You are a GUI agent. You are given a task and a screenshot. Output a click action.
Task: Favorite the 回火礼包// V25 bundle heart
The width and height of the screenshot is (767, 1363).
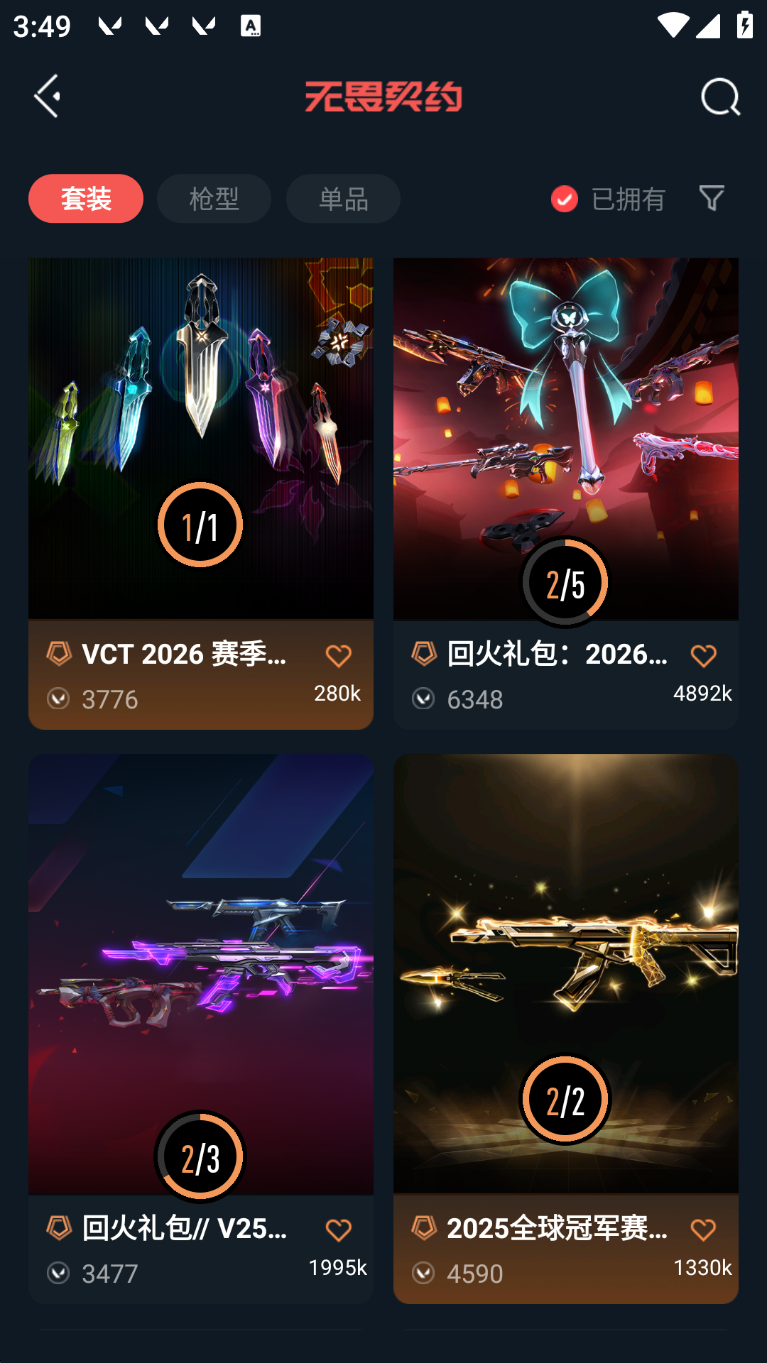pyautogui.click(x=339, y=1230)
